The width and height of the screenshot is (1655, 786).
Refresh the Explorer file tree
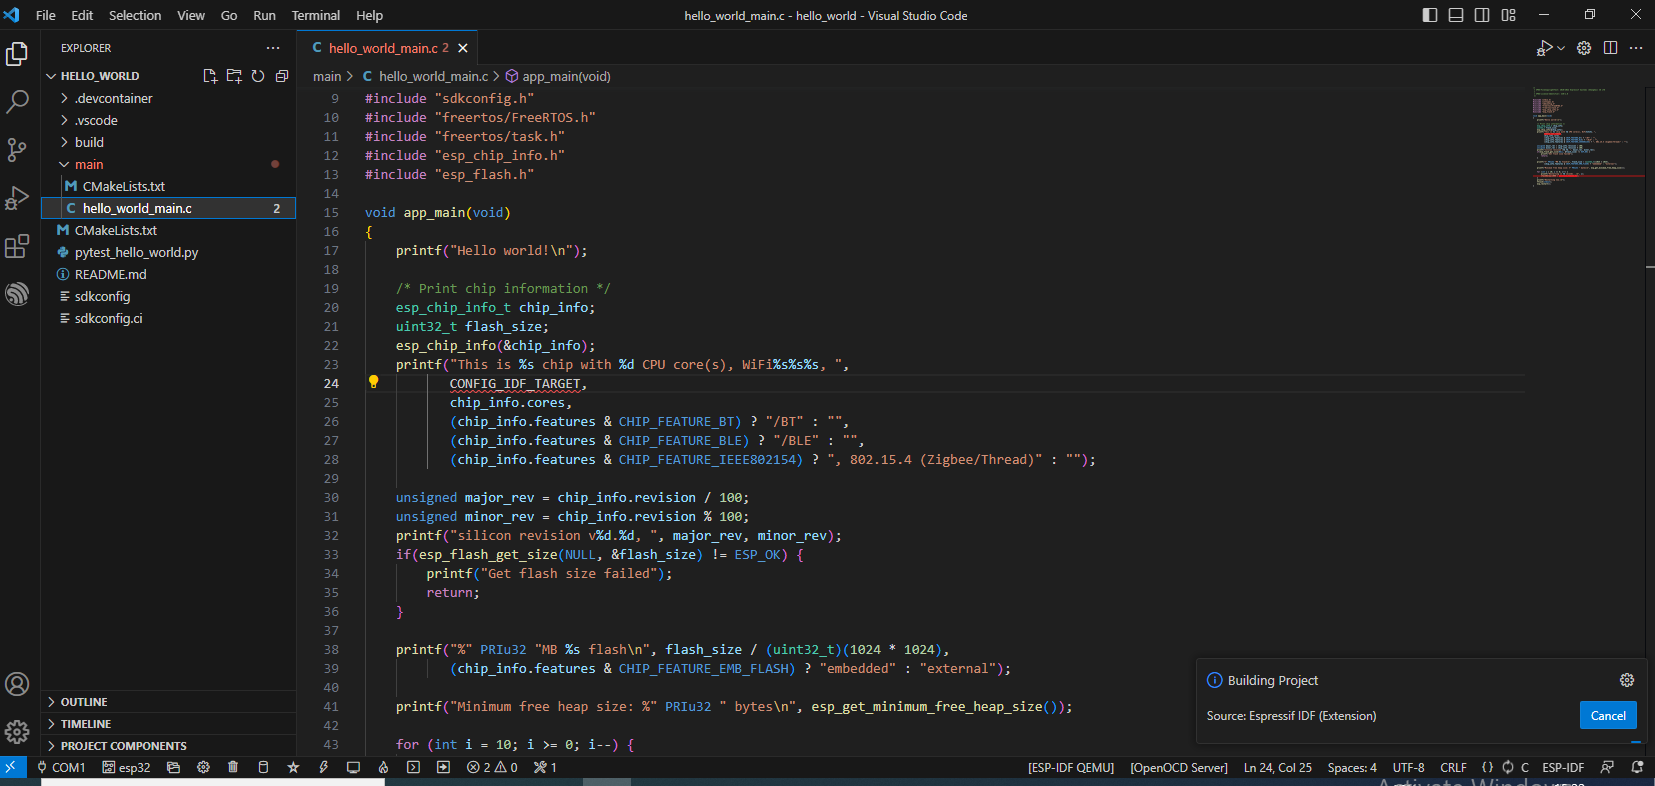(258, 76)
